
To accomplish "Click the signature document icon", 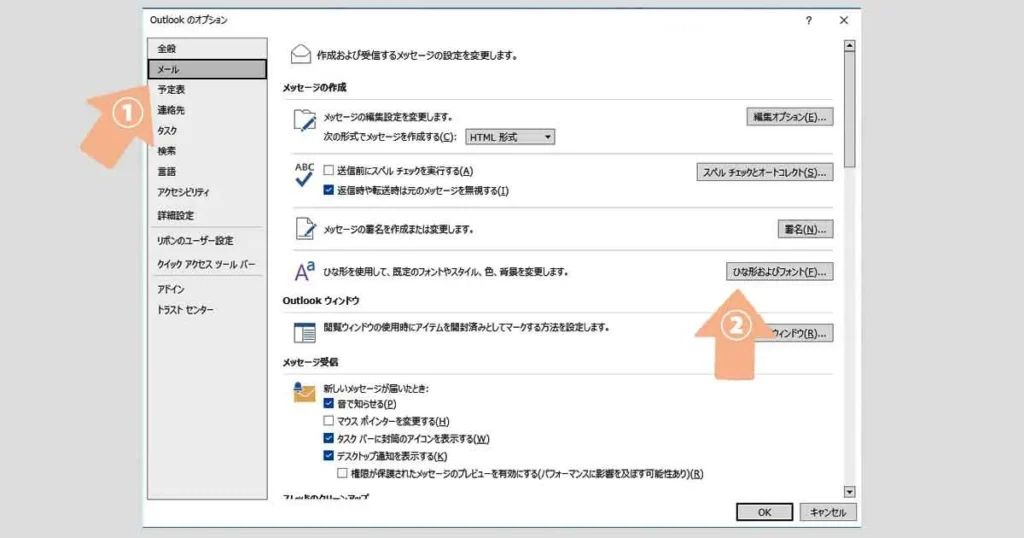I will (x=305, y=229).
